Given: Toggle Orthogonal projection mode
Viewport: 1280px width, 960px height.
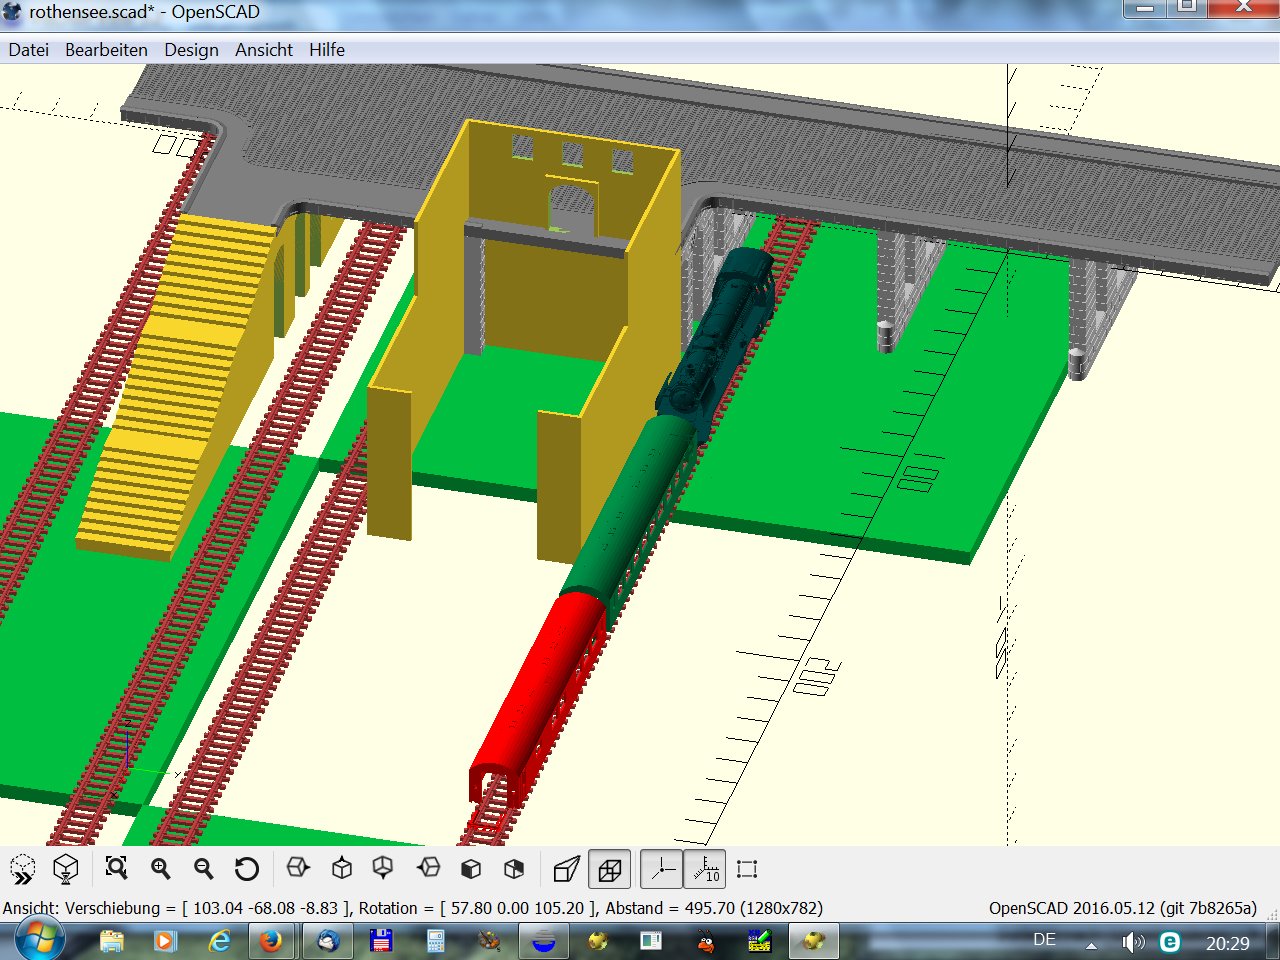Looking at the screenshot, I should pyautogui.click(x=609, y=869).
